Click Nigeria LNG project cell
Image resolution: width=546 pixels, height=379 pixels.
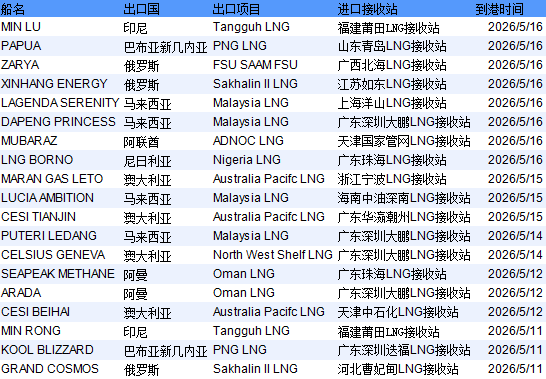tap(247, 160)
